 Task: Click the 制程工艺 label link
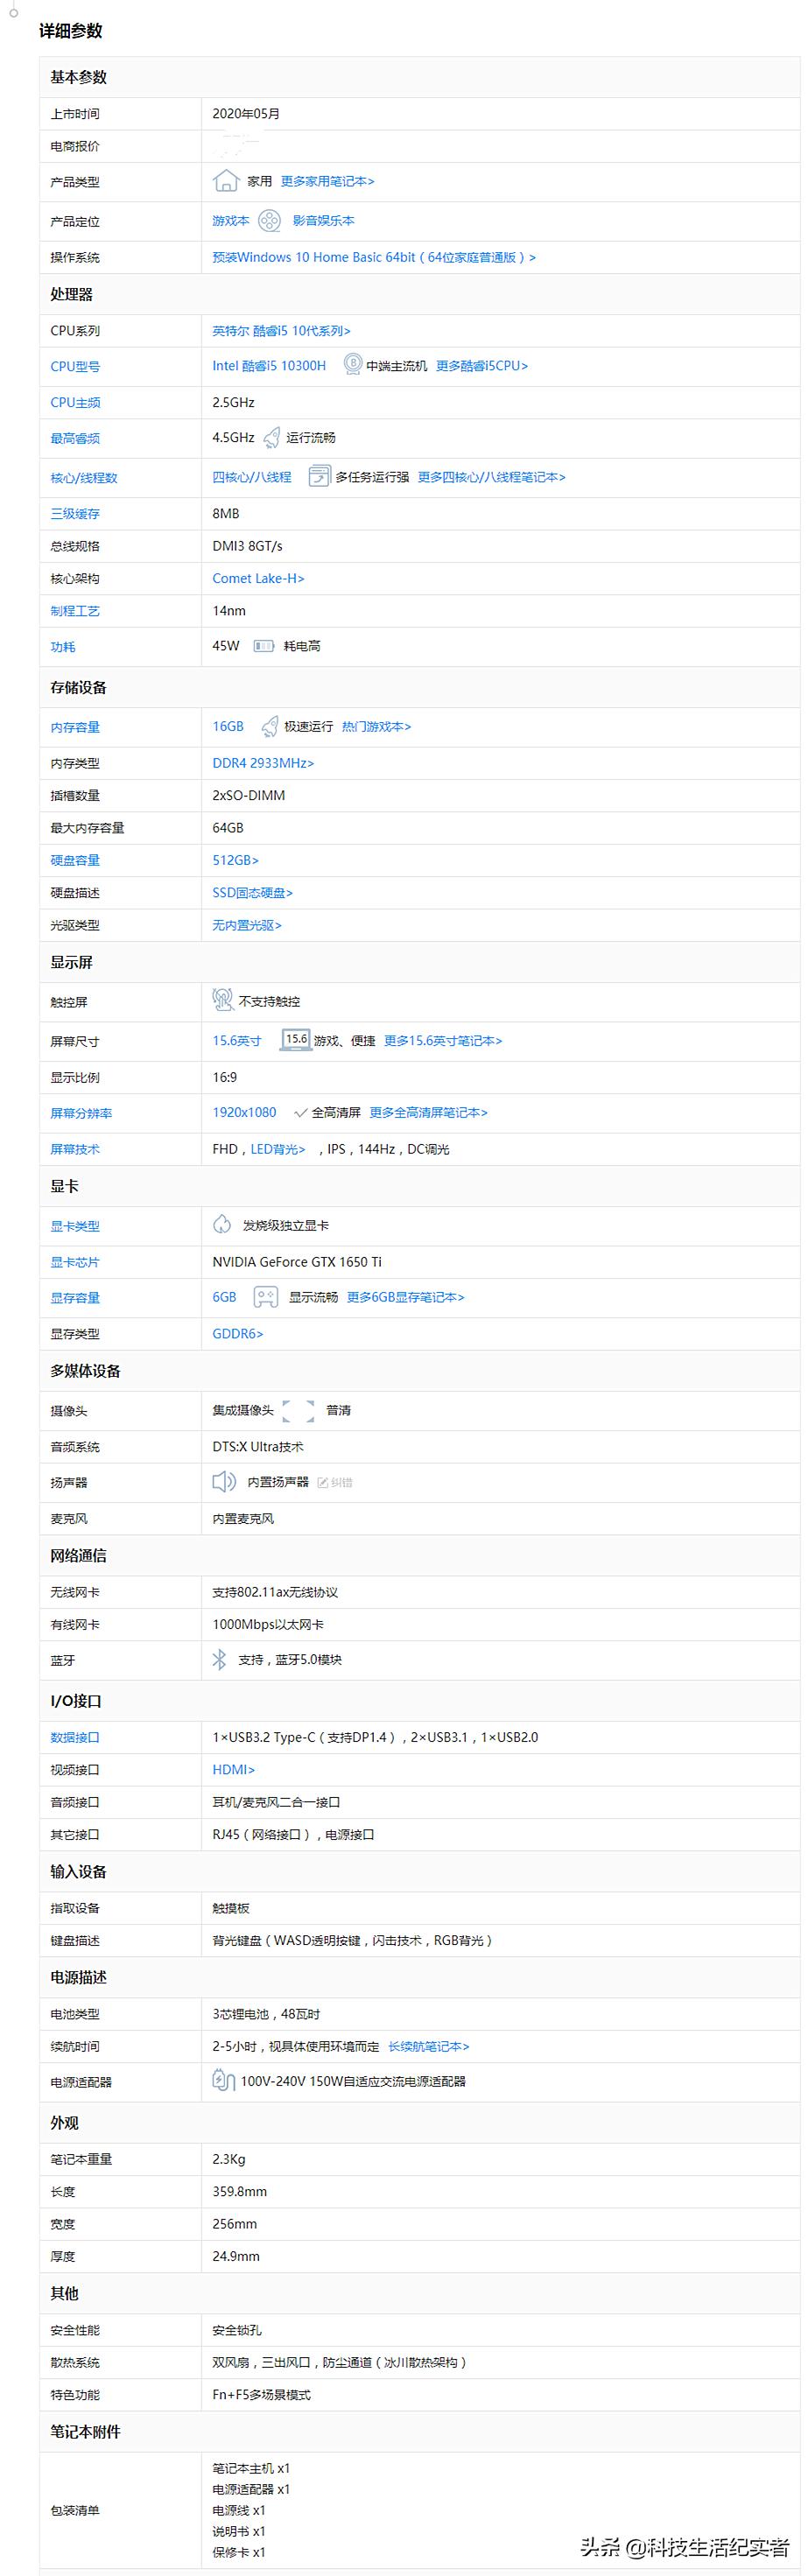click(x=75, y=611)
